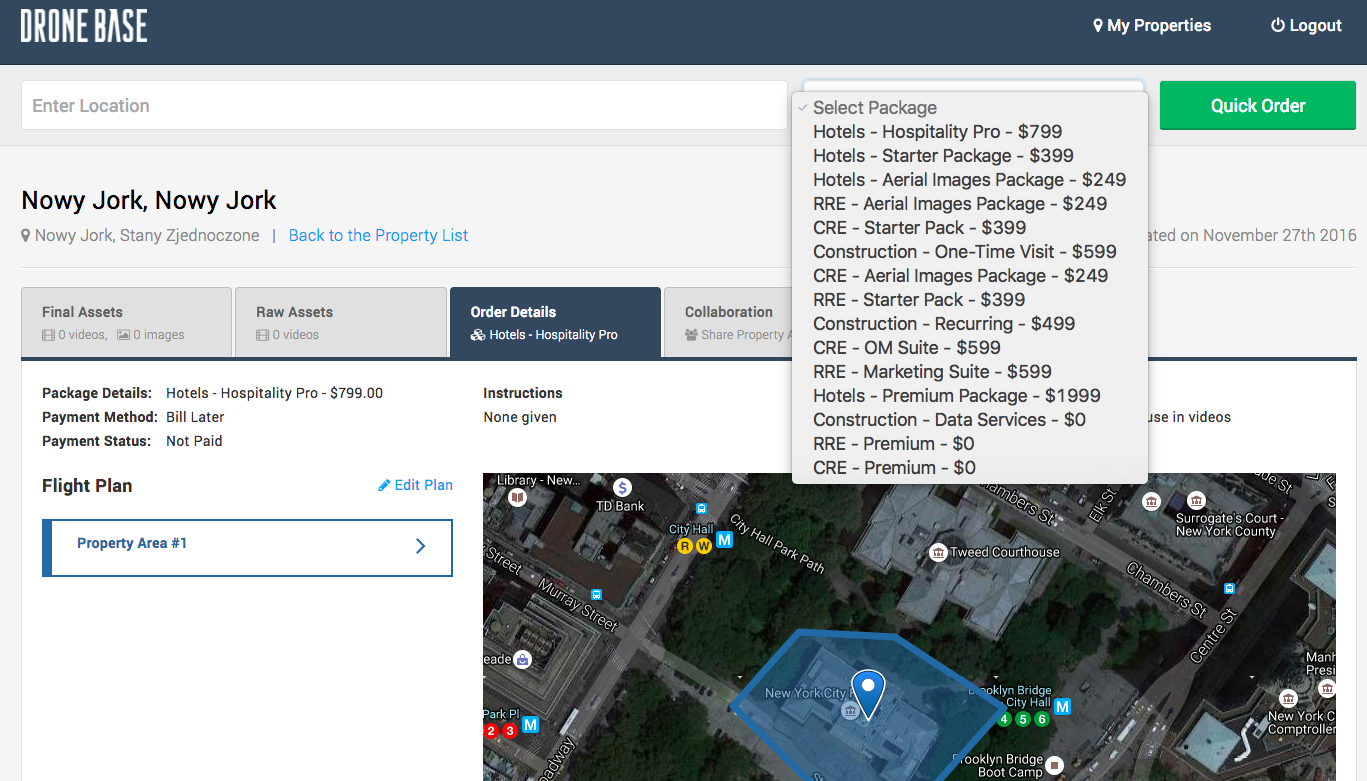Image resolution: width=1367 pixels, height=781 pixels.
Task: Open the Collaboration tab
Action: click(729, 322)
